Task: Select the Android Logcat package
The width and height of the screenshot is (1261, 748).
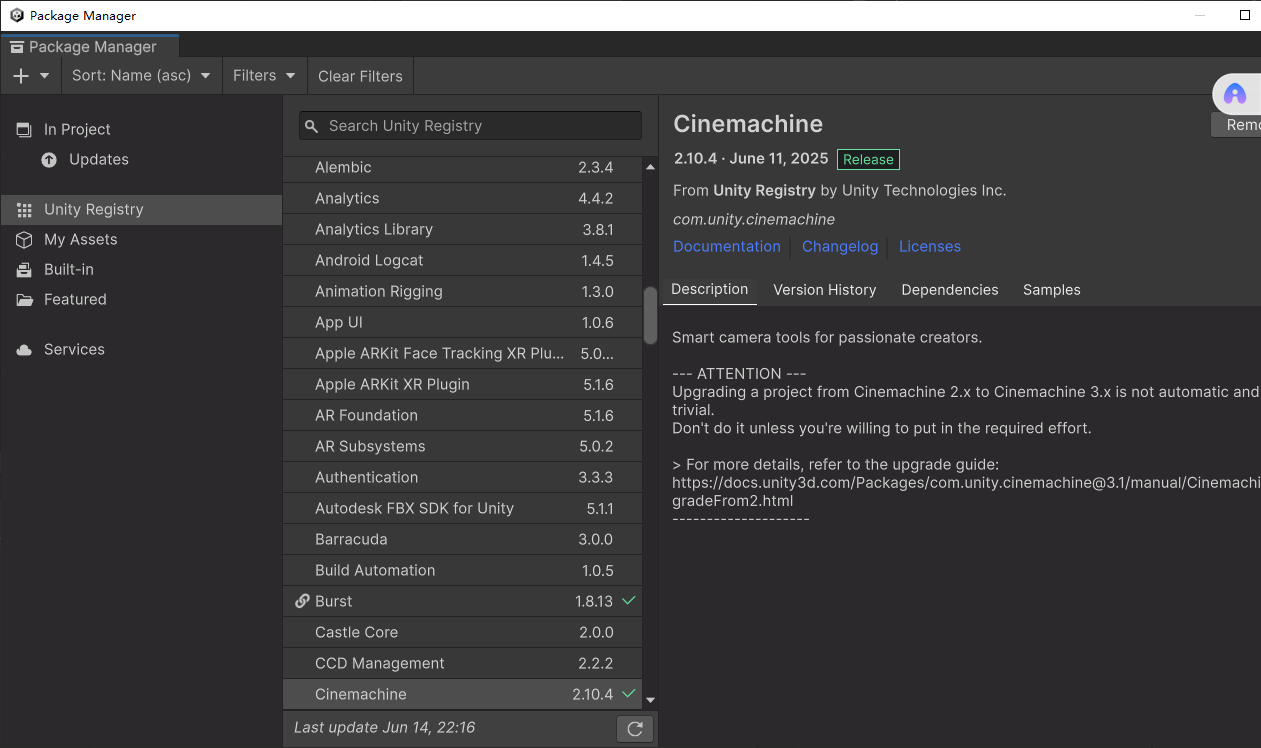Action: 463,260
